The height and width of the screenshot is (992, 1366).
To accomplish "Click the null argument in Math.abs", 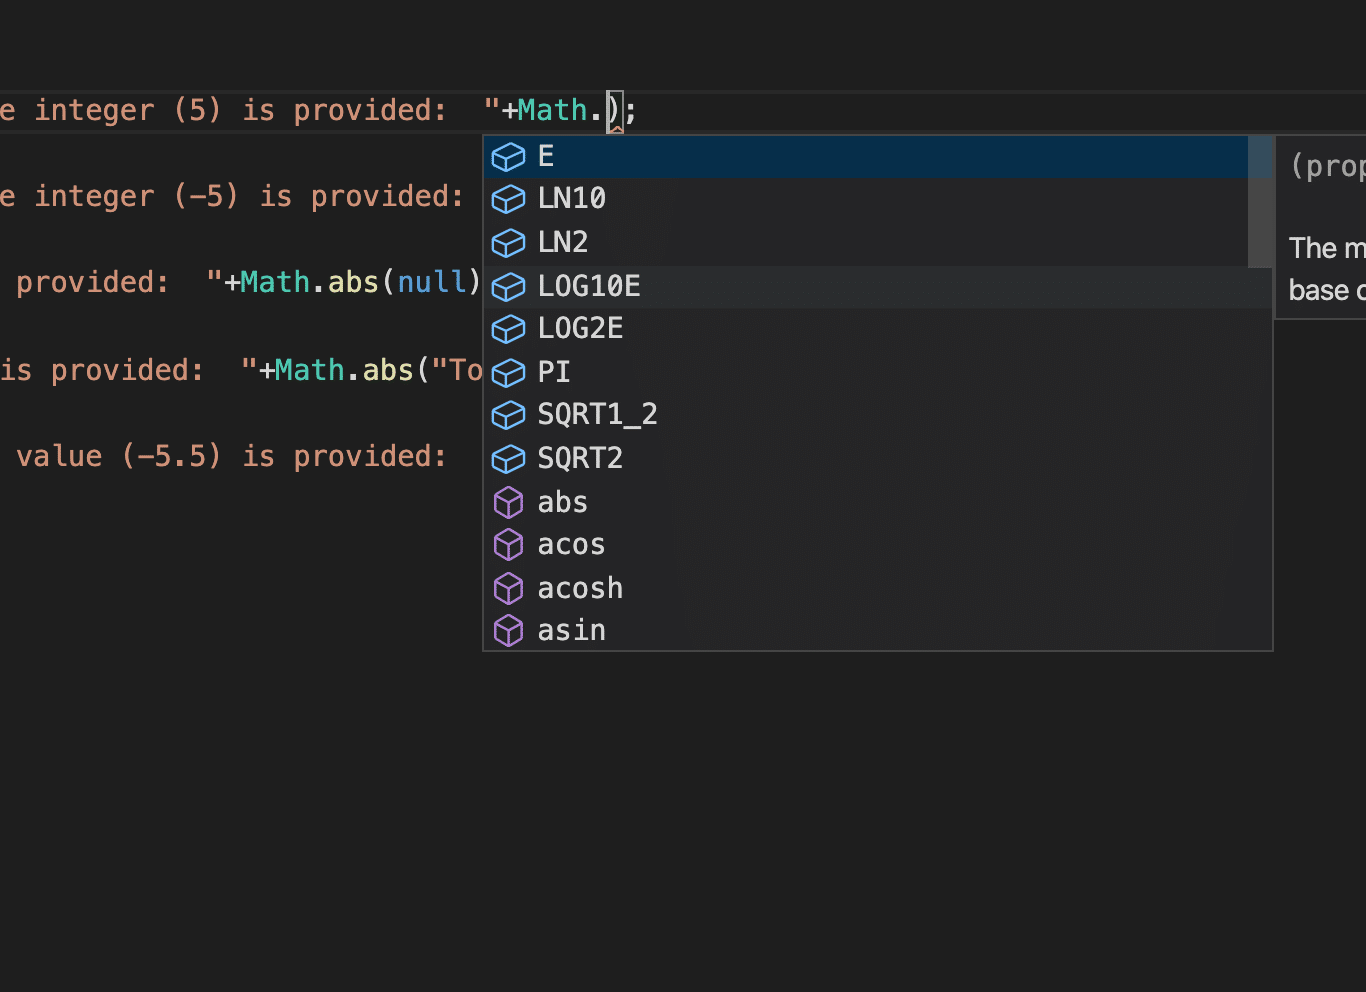I will click(x=432, y=282).
